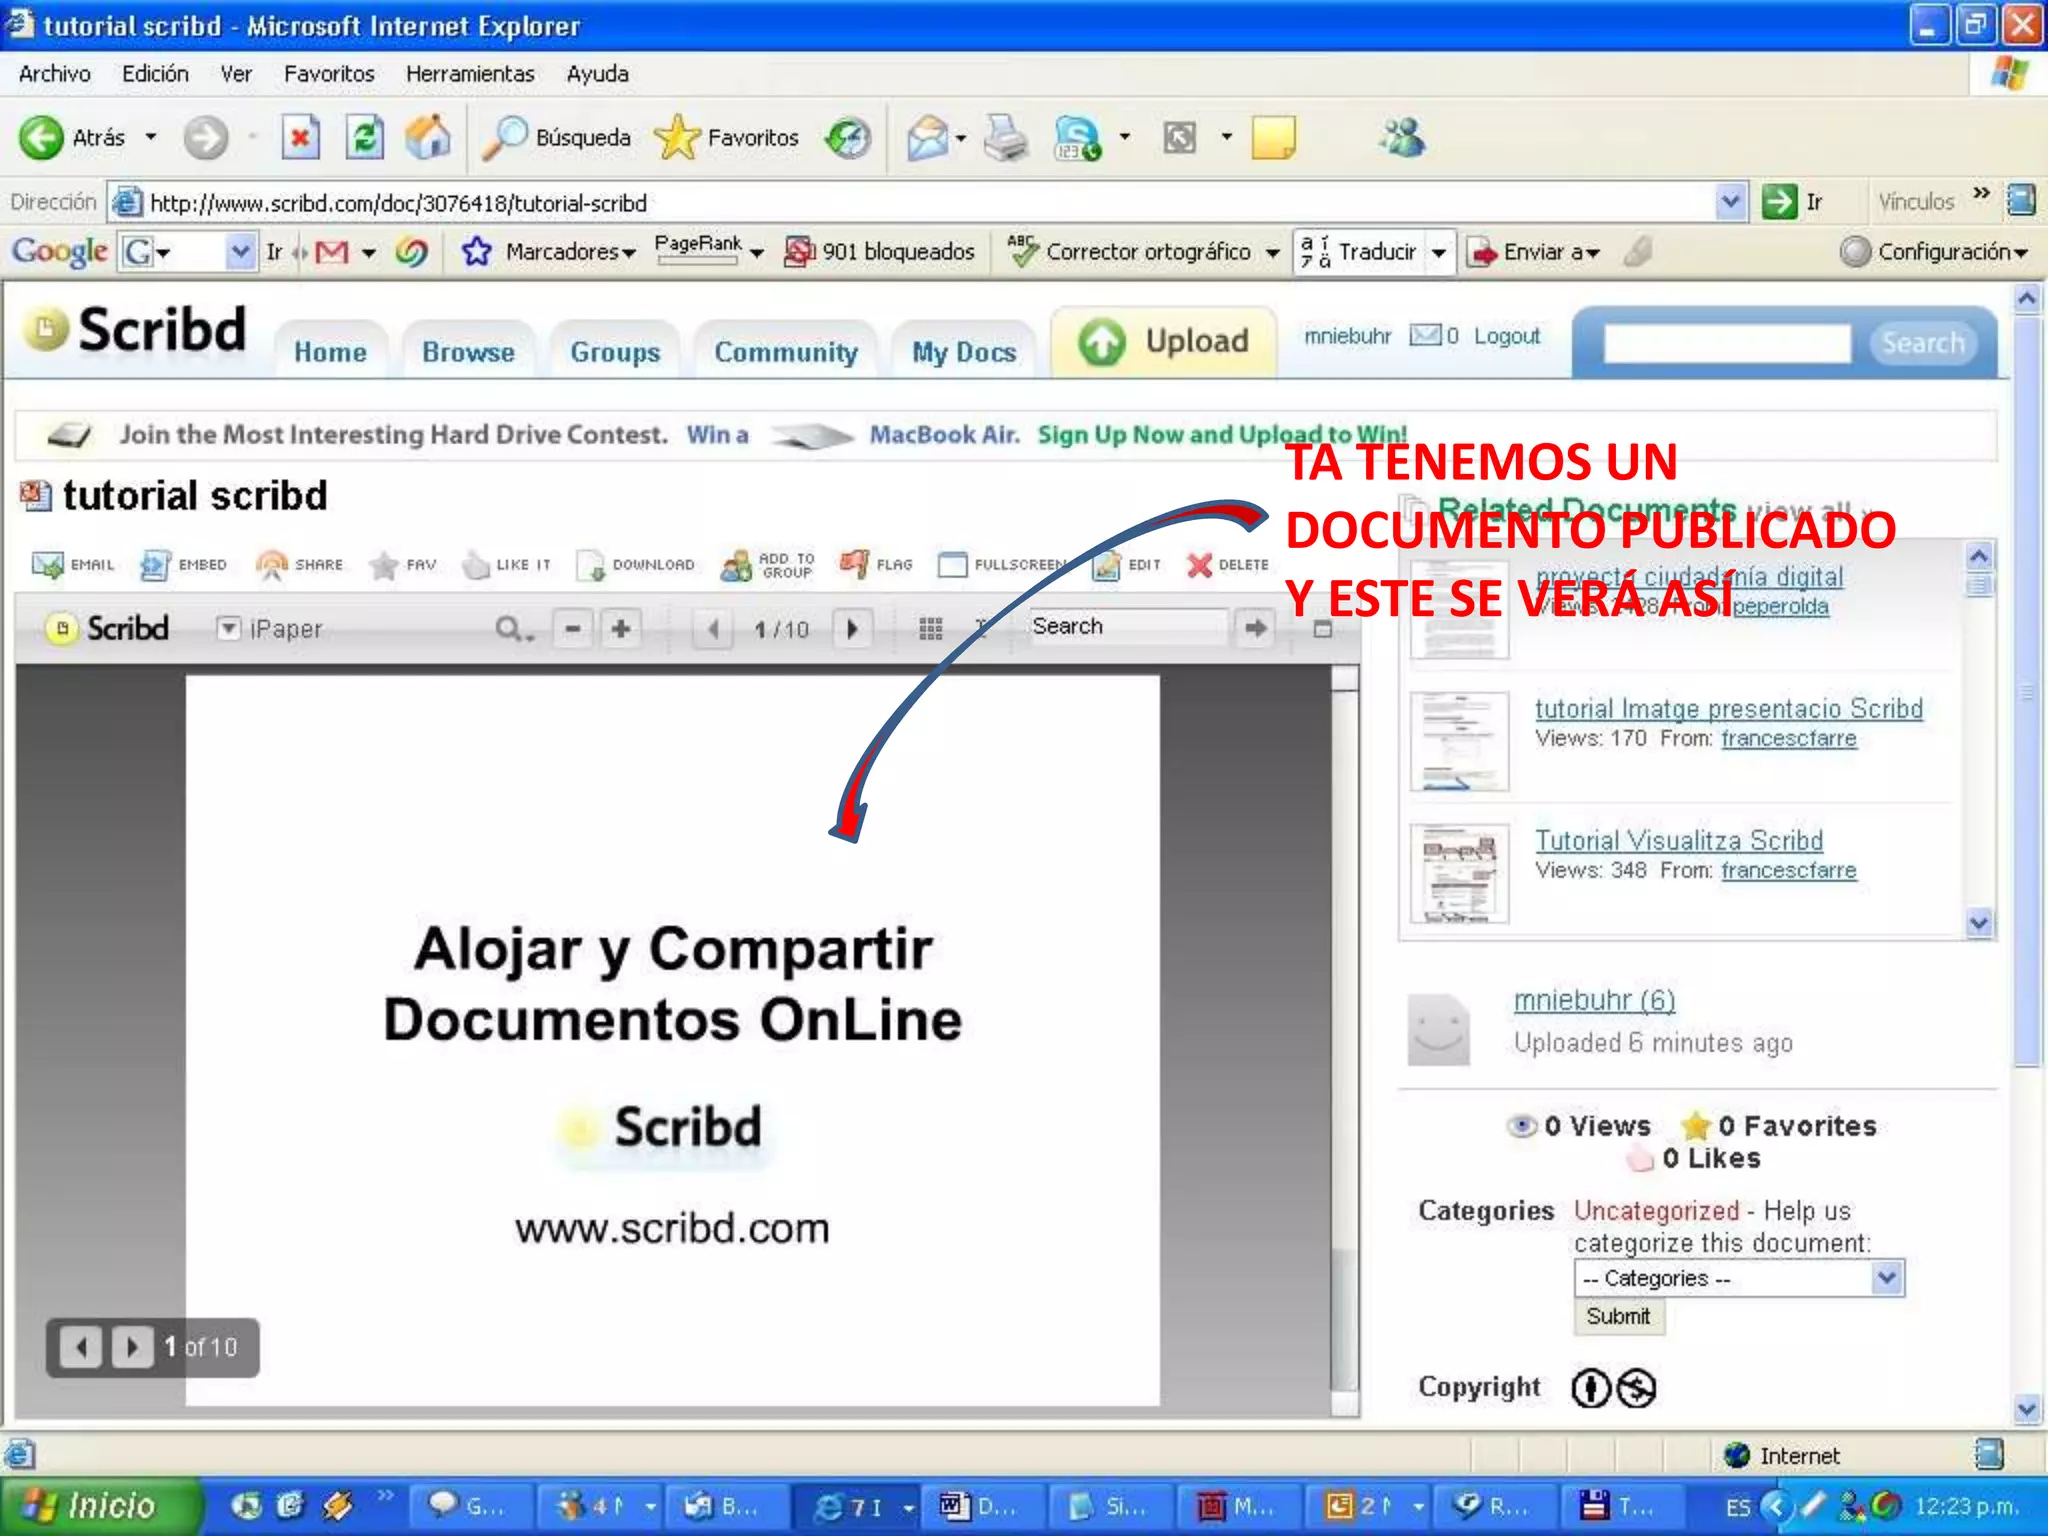Click the ES language indicator in tray

coord(1738,1507)
